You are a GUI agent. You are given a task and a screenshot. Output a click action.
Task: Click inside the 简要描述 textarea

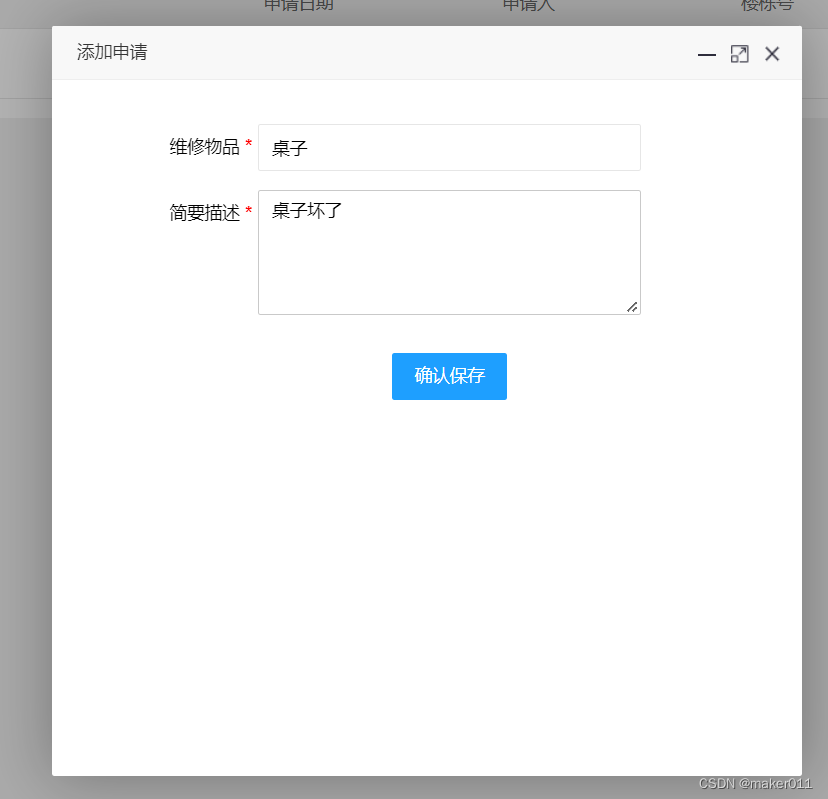coord(449,252)
